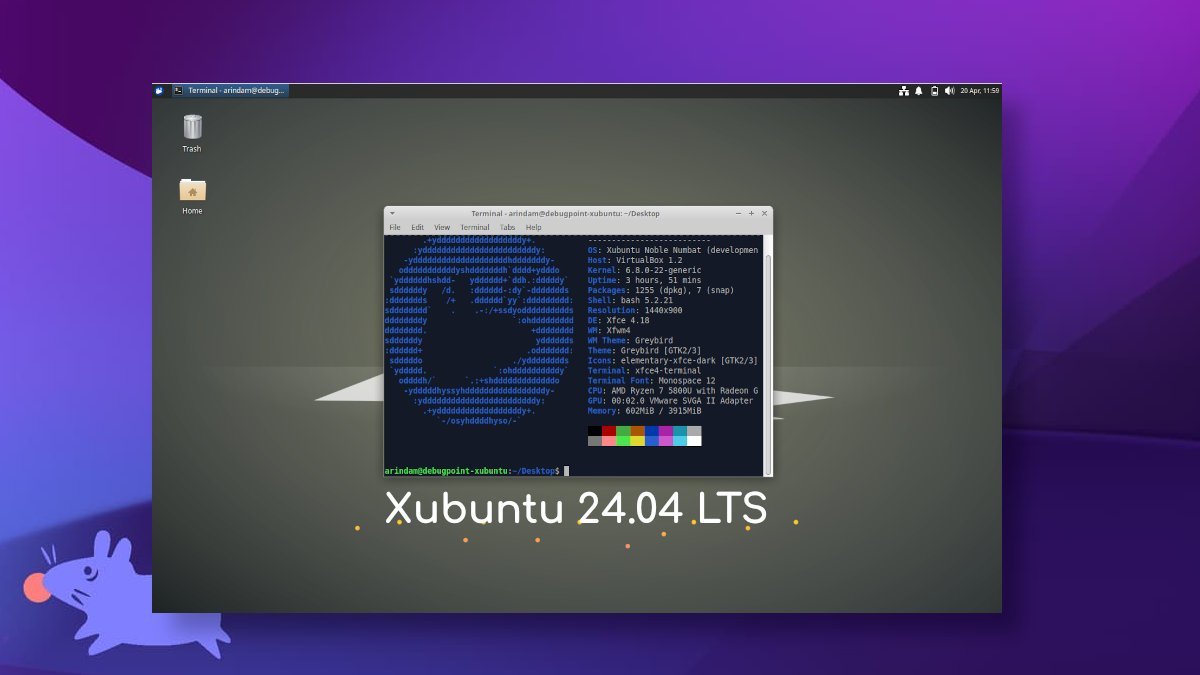Click the 'arindam@debugpoint-xubuntu' prompt text
The width and height of the screenshot is (1200, 675).
(446, 471)
